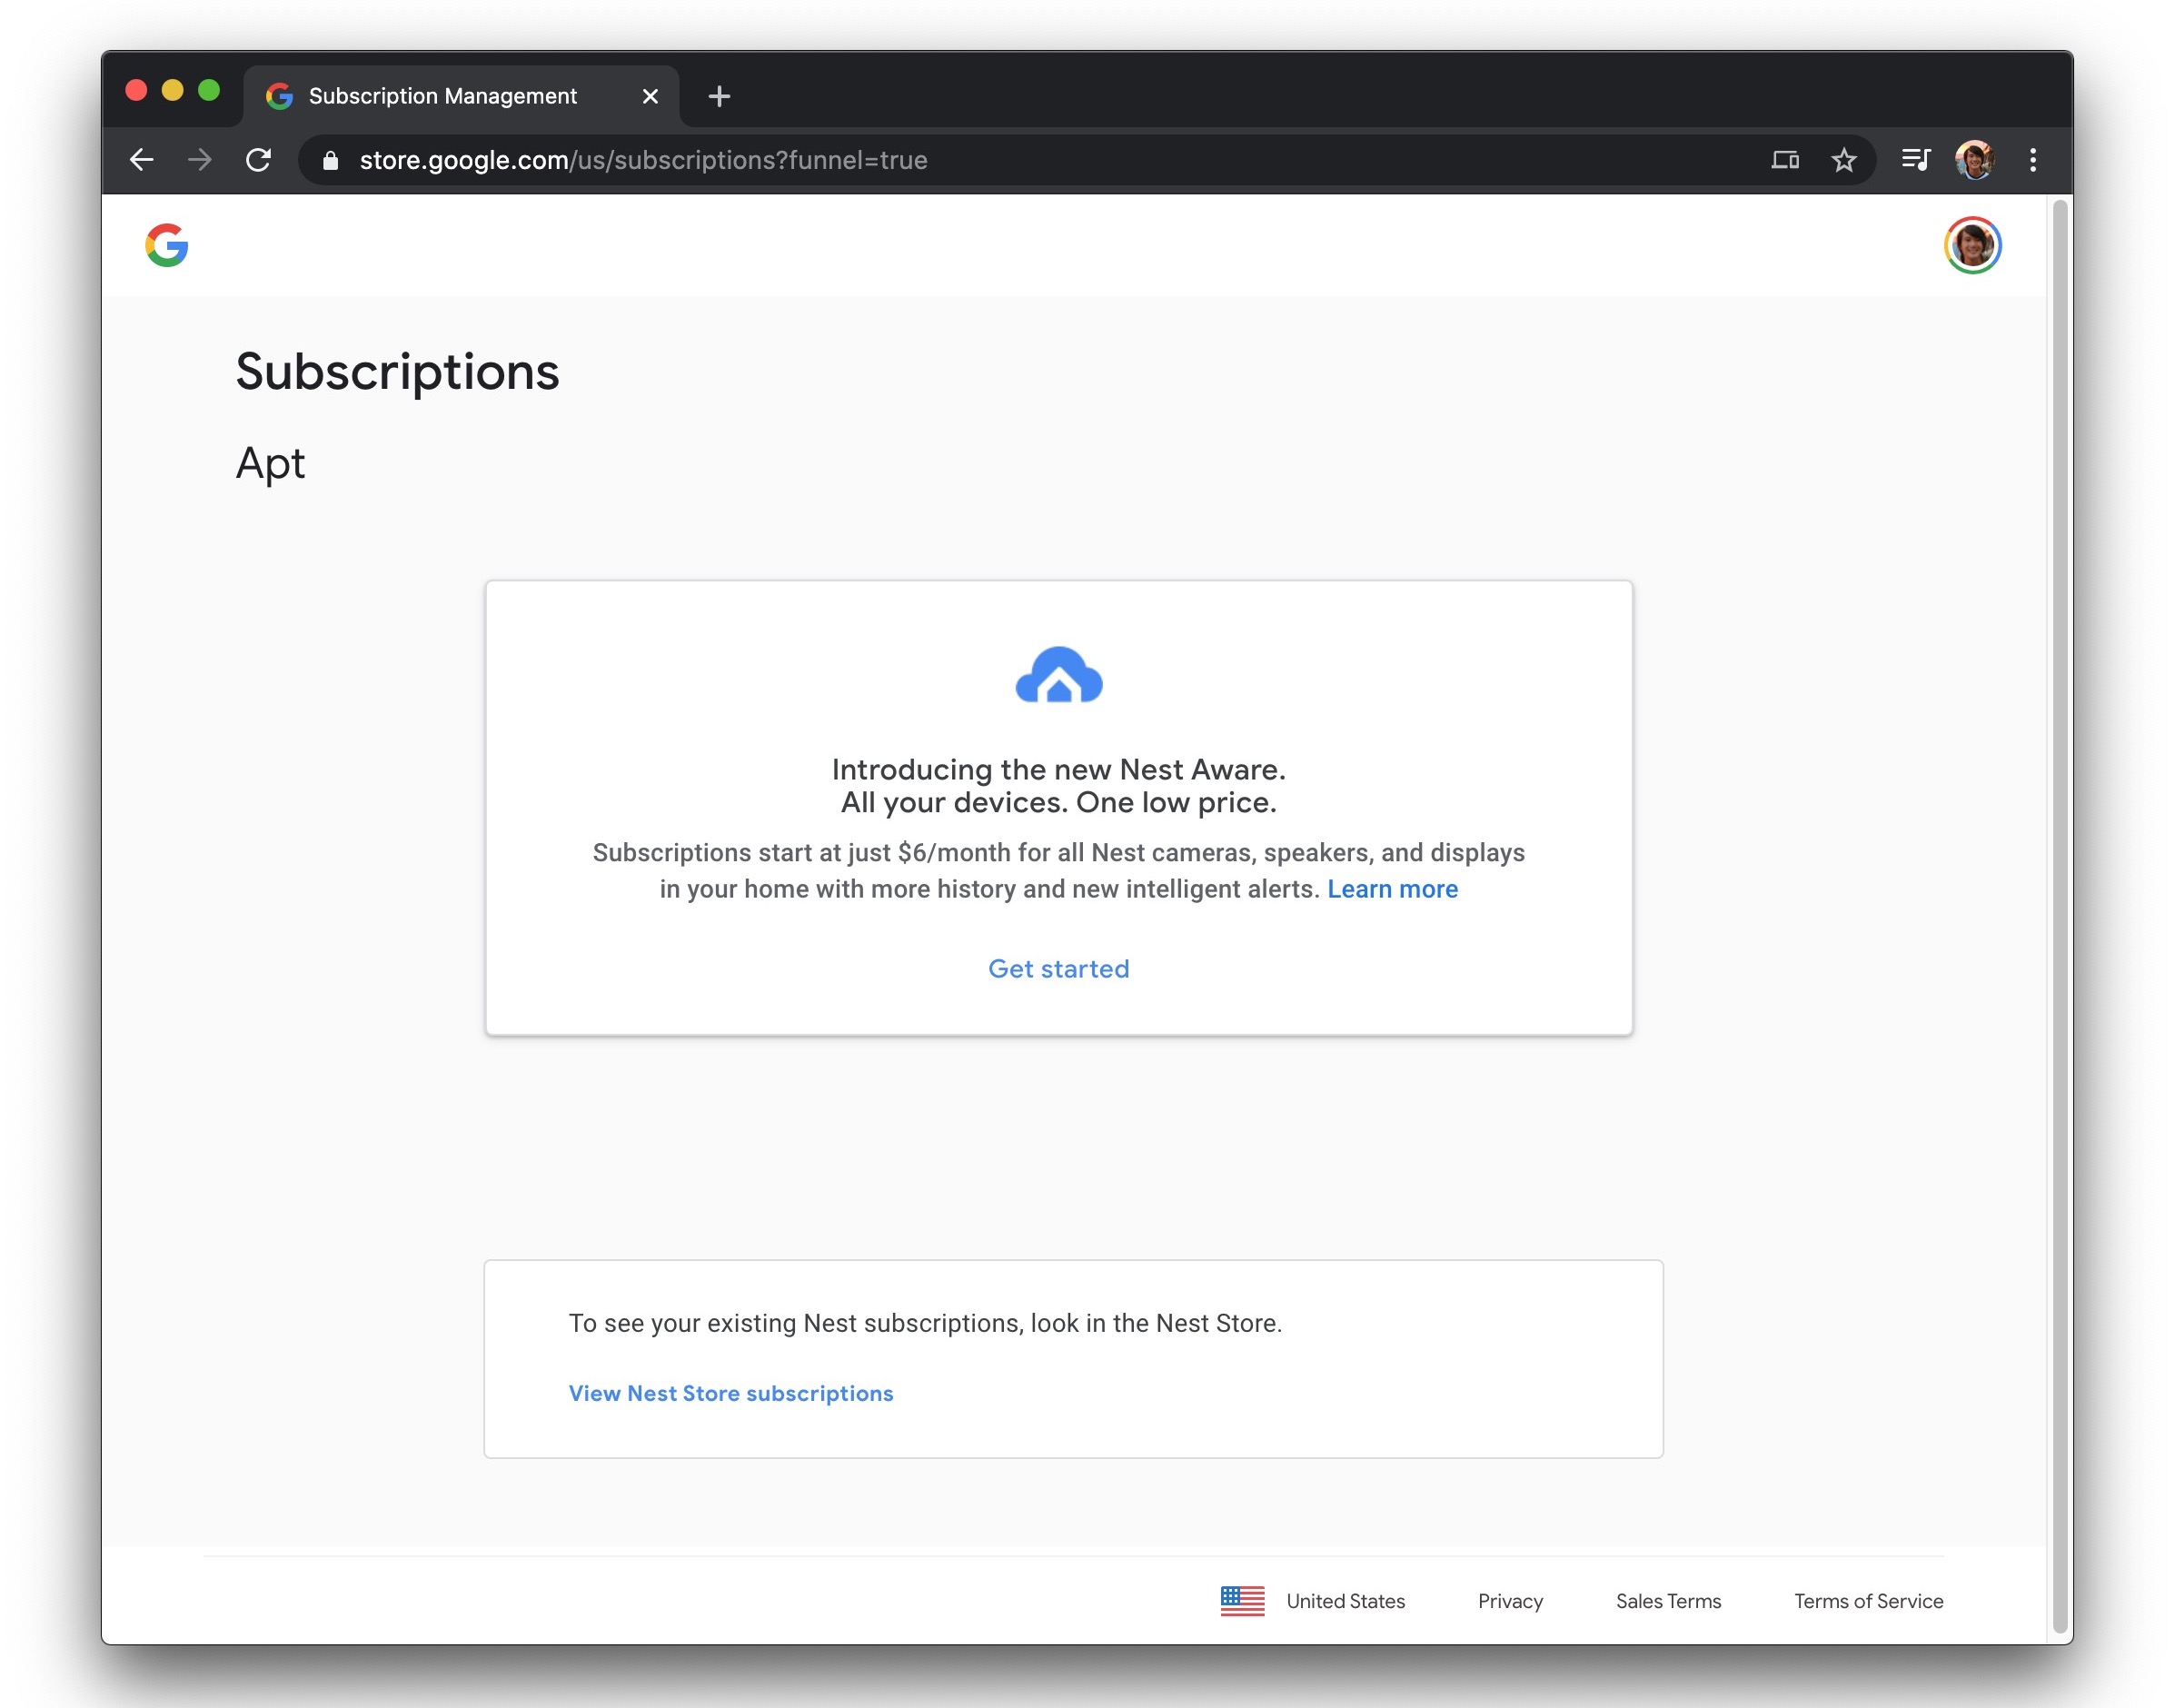Open the Learn more link
2175x1708 pixels.
tap(1393, 888)
